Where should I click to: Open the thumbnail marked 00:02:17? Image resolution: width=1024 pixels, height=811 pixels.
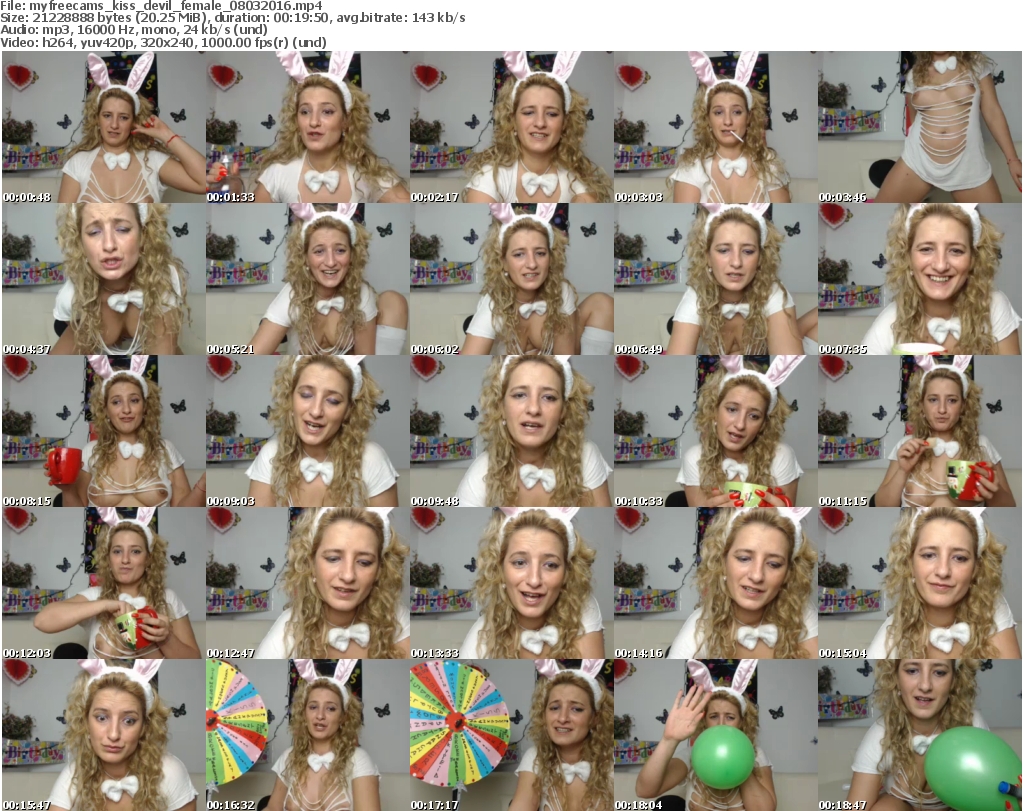(x=511, y=127)
